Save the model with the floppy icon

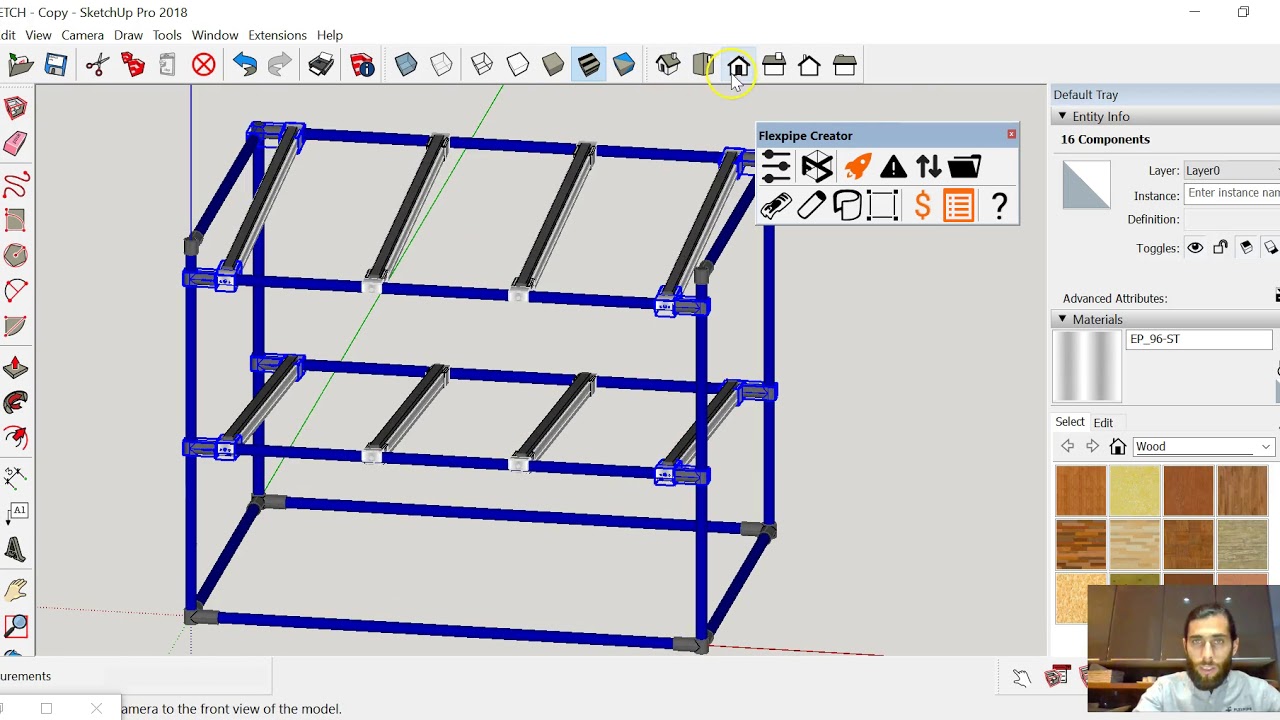(56, 66)
